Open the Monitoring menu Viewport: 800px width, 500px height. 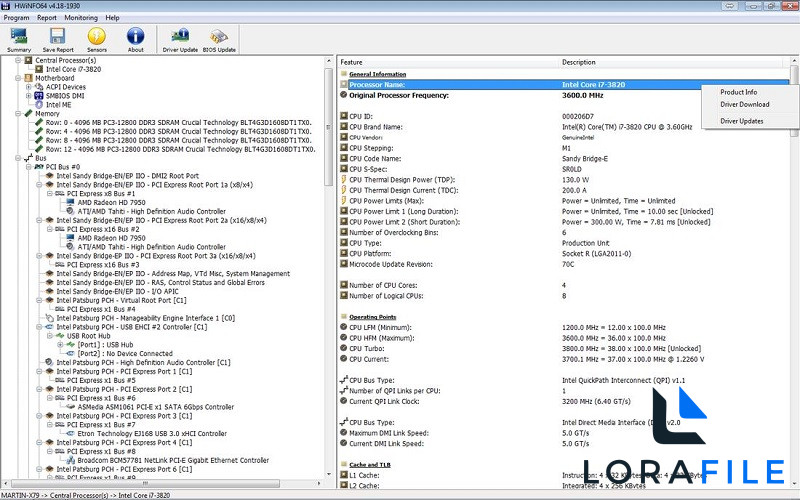[x=81, y=17]
